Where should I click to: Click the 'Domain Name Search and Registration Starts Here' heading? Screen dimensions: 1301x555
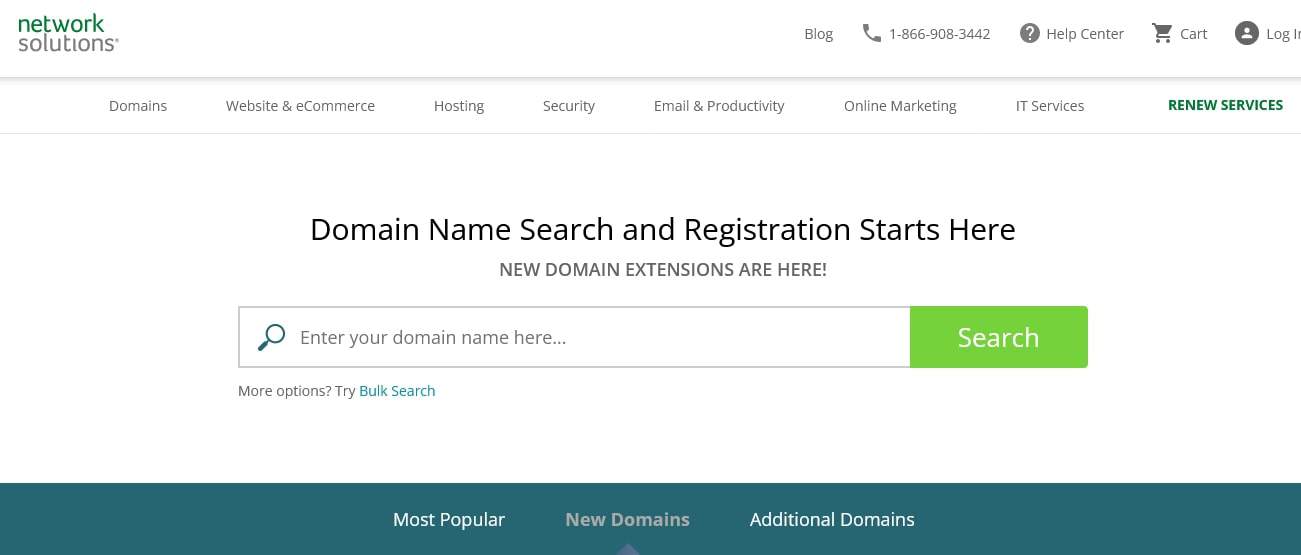(x=663, y=230)
